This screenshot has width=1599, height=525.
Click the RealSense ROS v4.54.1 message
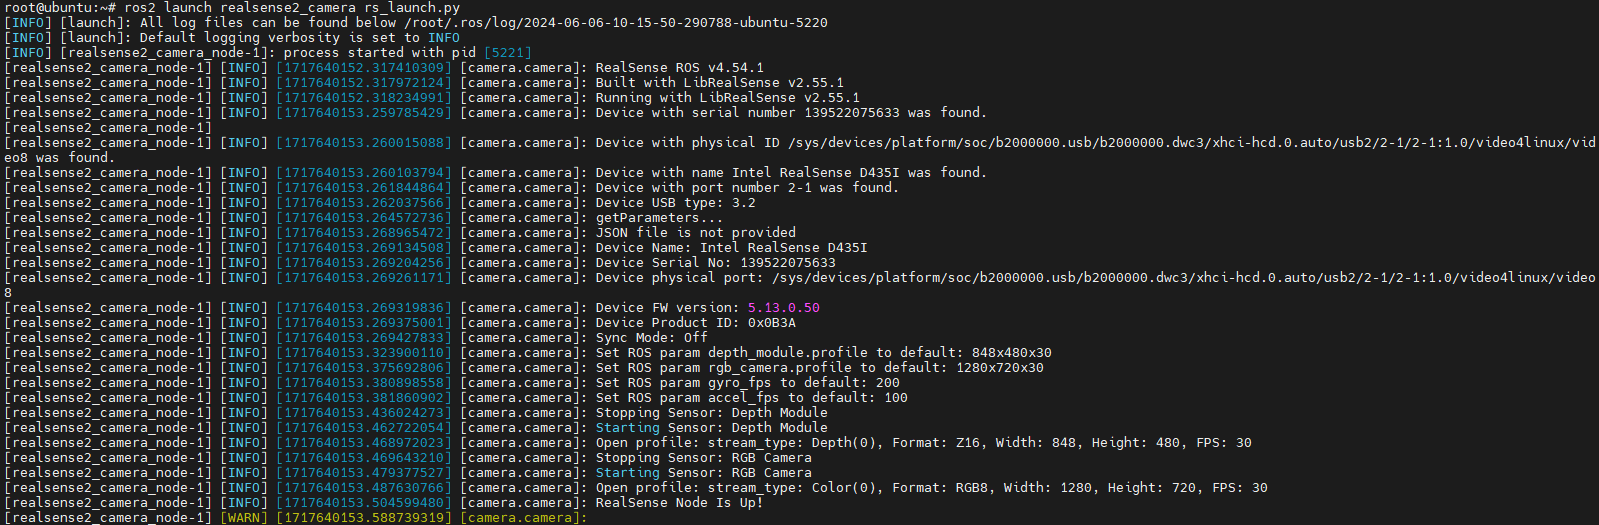[679, 67]
